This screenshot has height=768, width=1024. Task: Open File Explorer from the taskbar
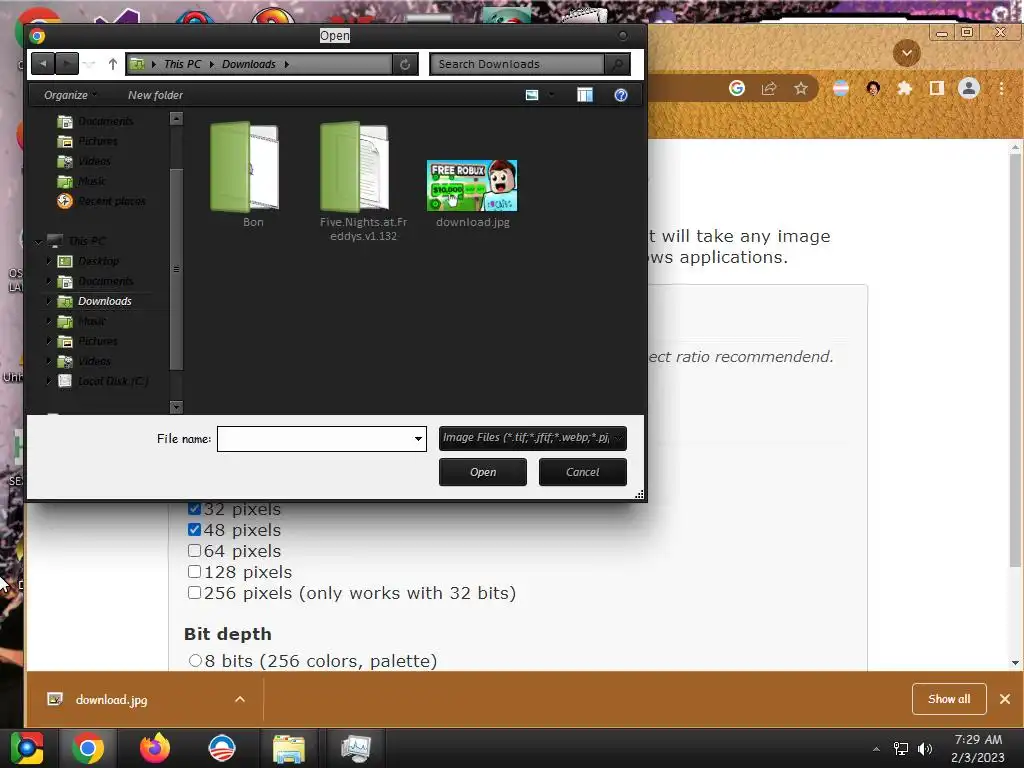point(289,748)
